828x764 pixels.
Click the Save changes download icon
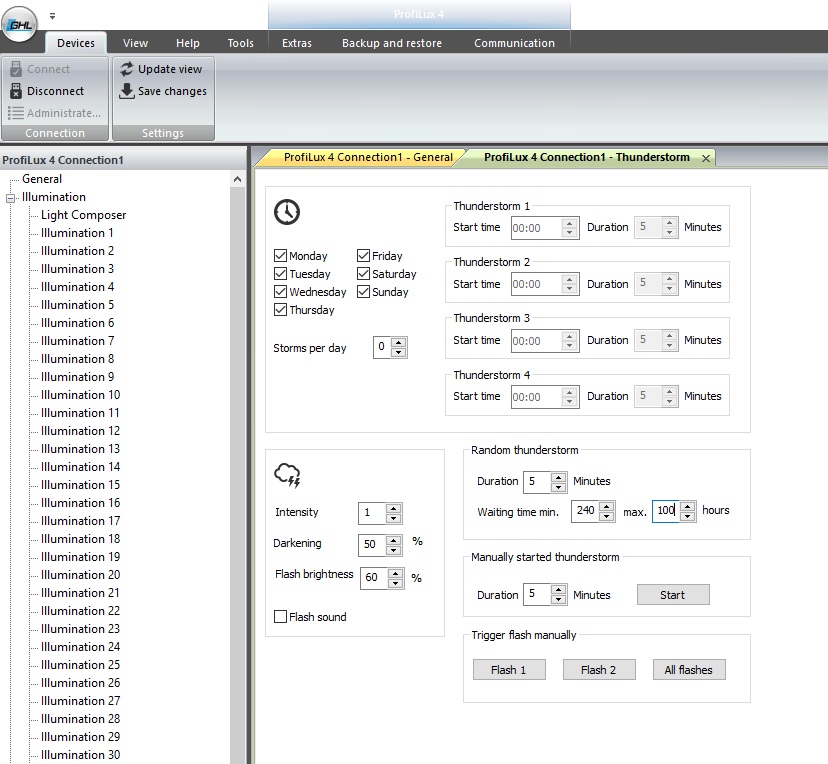tap(127, 91)
